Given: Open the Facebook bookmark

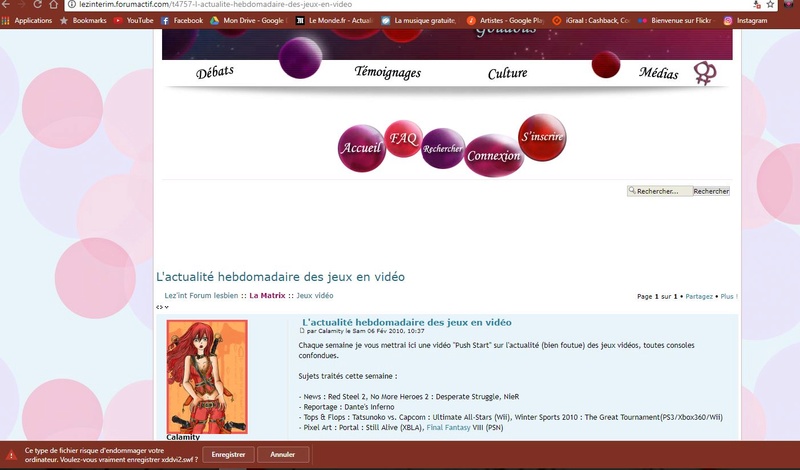Looking at the screenshot, I should coord(182,20).
